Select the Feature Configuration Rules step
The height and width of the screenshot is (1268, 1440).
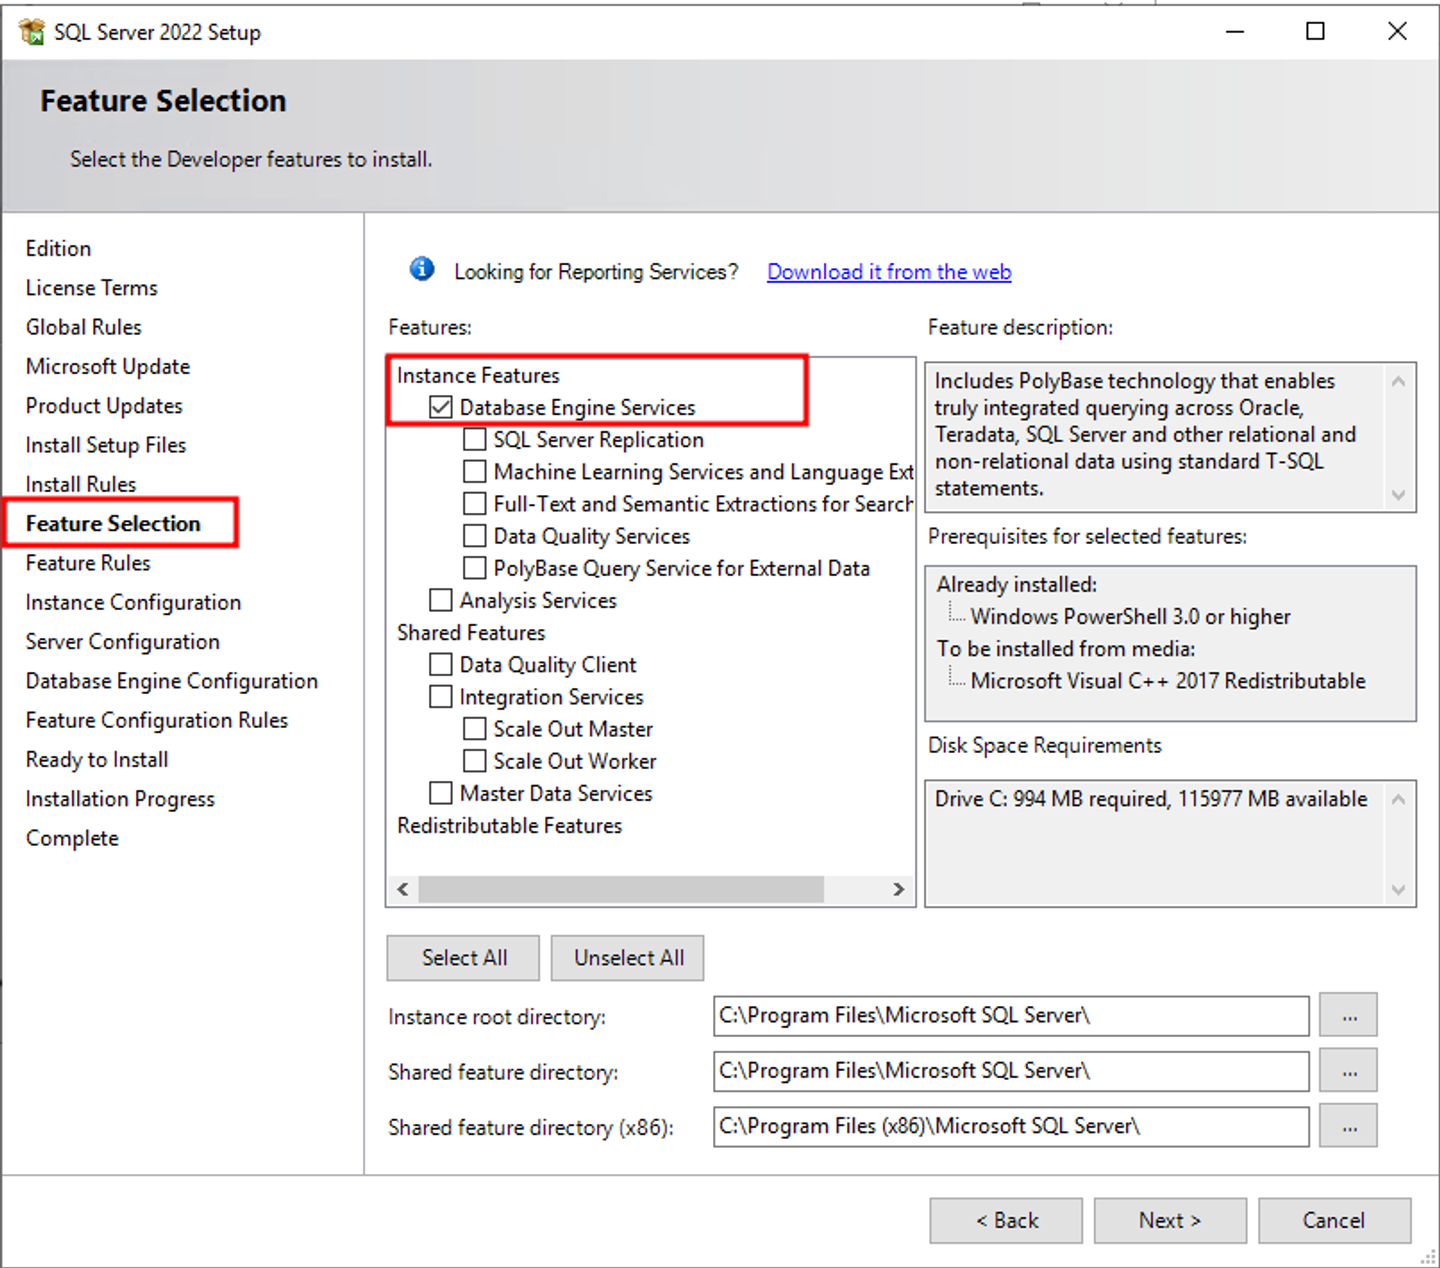tap(156, 720)
